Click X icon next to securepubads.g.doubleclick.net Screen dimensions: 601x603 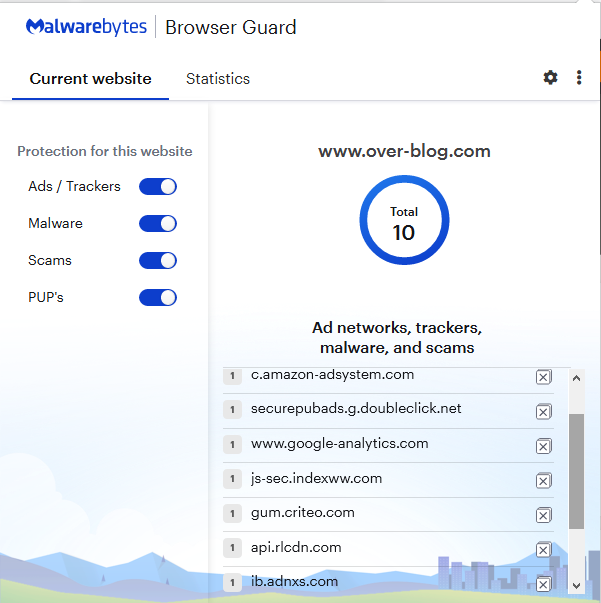point(543,412)
